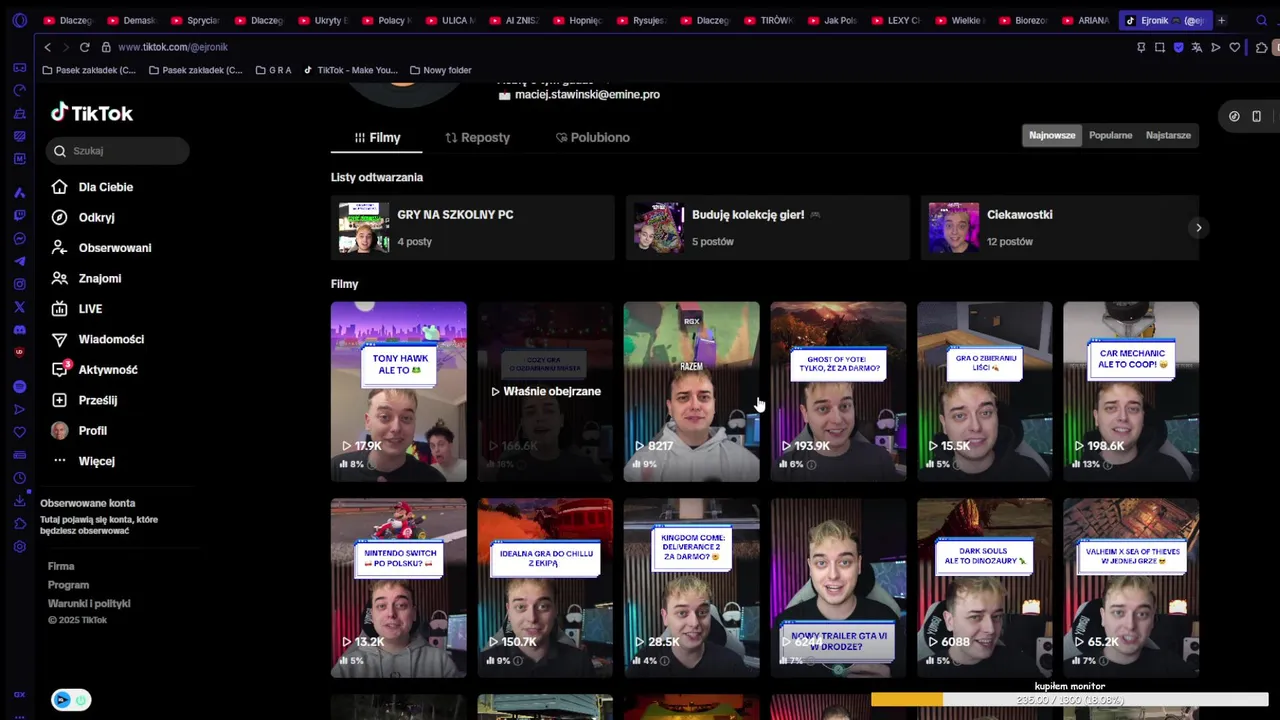Toggle the ad blocker shield icon
The width and height of the screenshot is (1280, 720).
(x=1178, y=47)
